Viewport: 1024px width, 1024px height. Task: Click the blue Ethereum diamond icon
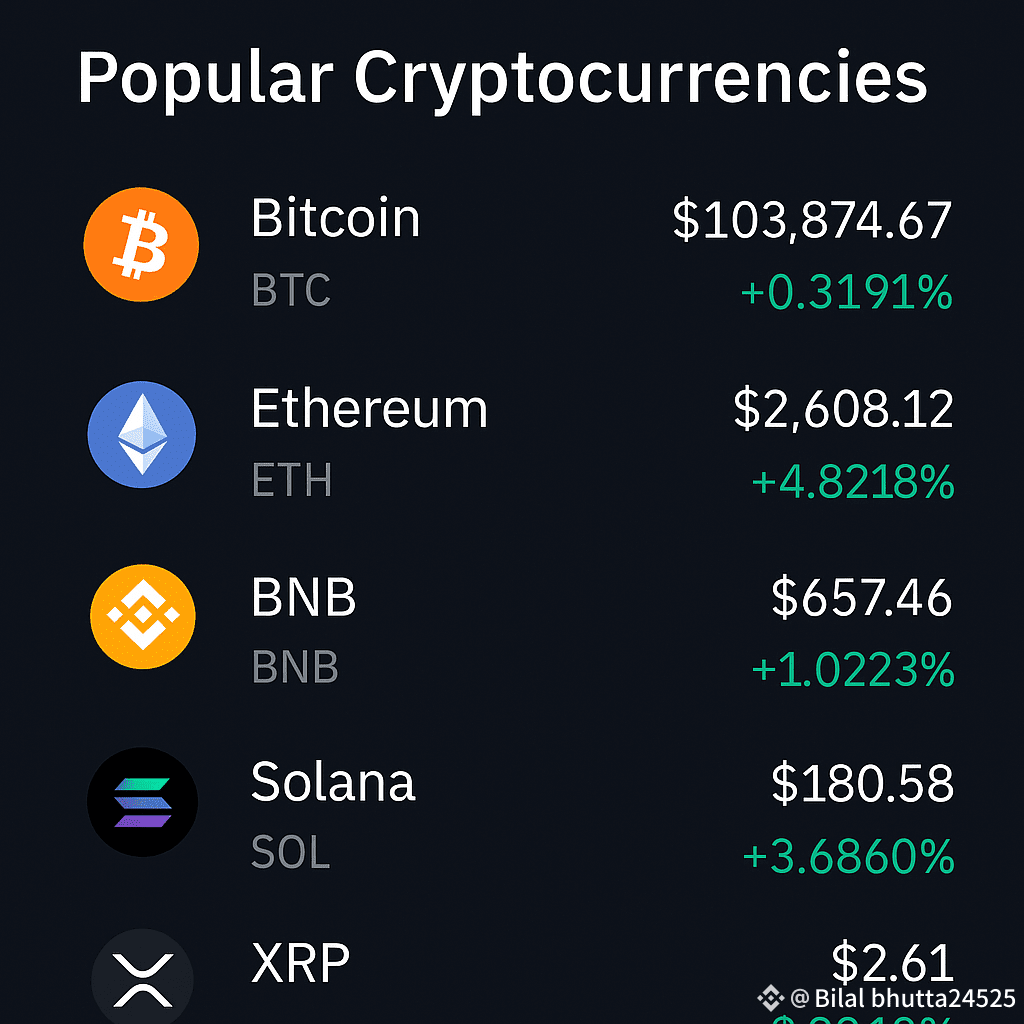click(141, 434)
